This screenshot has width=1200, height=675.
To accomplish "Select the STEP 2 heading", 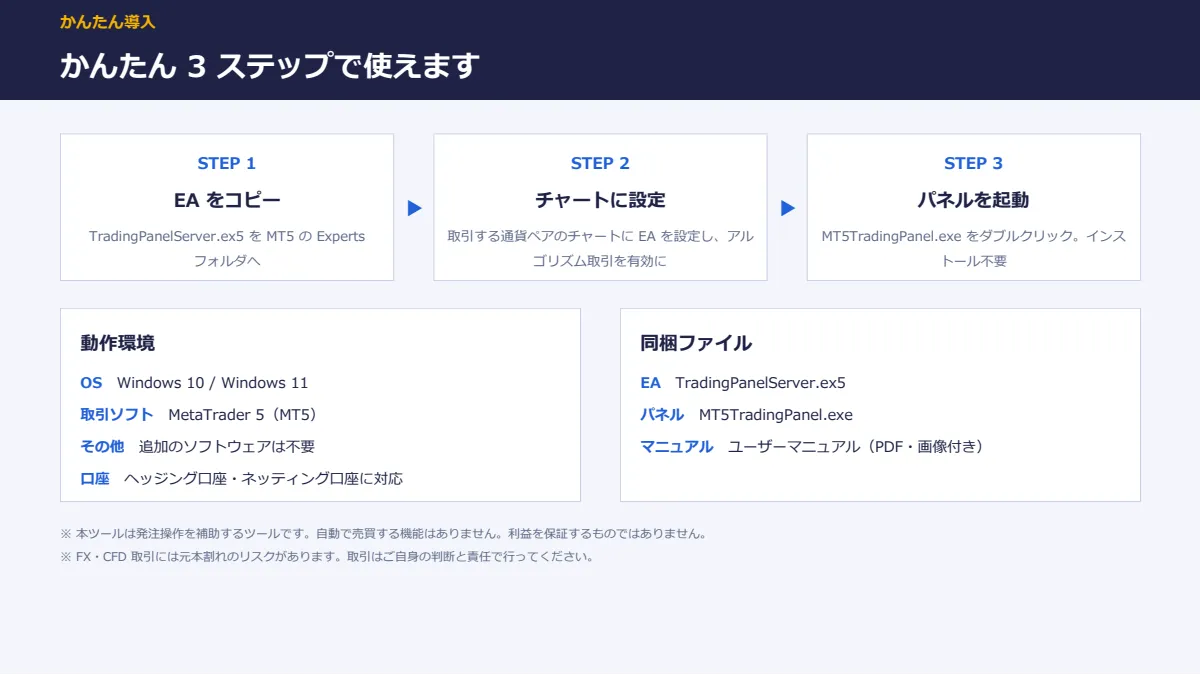I will click(x=600, y=163).
